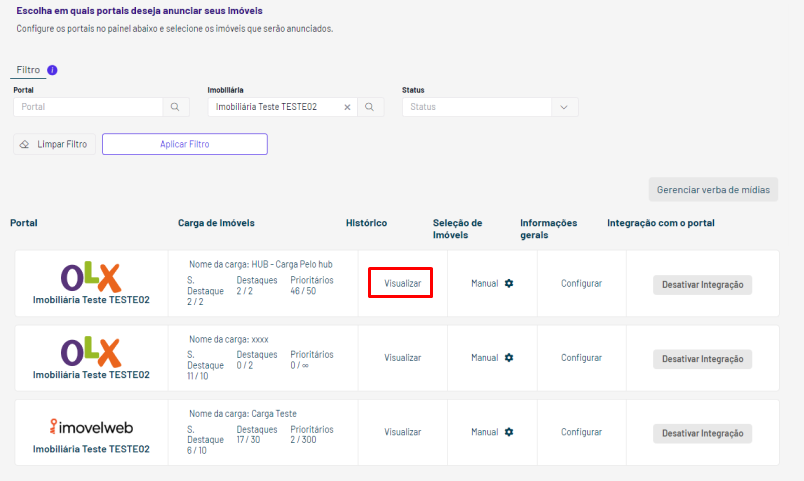Viewport: 804px width, 481px height.
Task: Click Visualizar in imovelweb row
Action: pyautogui.click(x=403, y=432)
